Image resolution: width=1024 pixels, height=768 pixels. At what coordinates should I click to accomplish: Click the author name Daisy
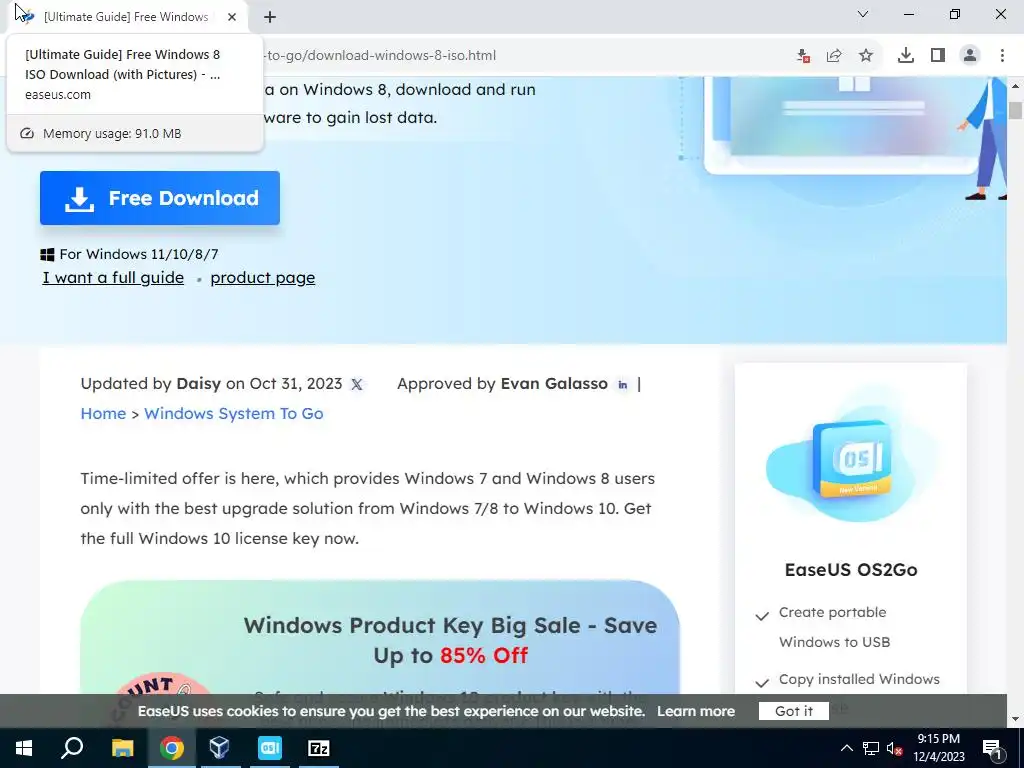coord(199,383)
